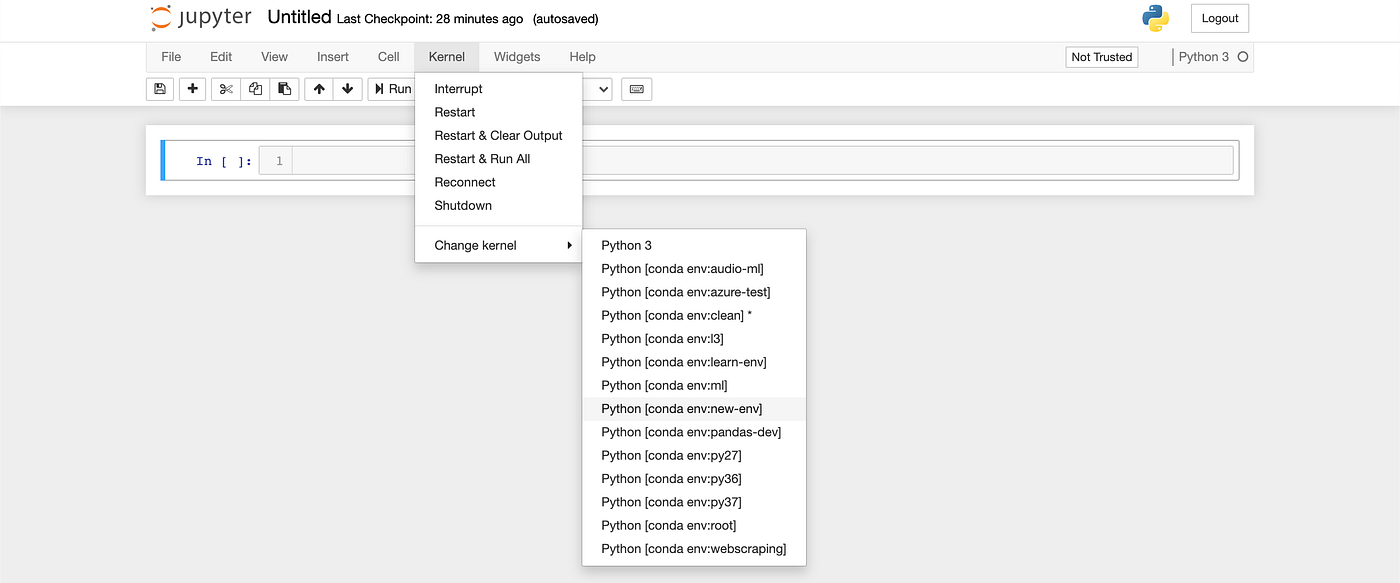Open the Help menu
Image resolution: width=1400 pixels, height=583 pixels.
(582, 57)
